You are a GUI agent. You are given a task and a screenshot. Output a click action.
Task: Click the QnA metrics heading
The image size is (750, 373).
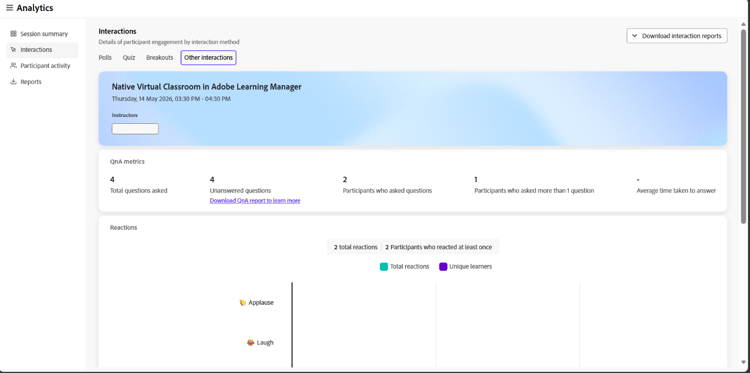point(127,162)
